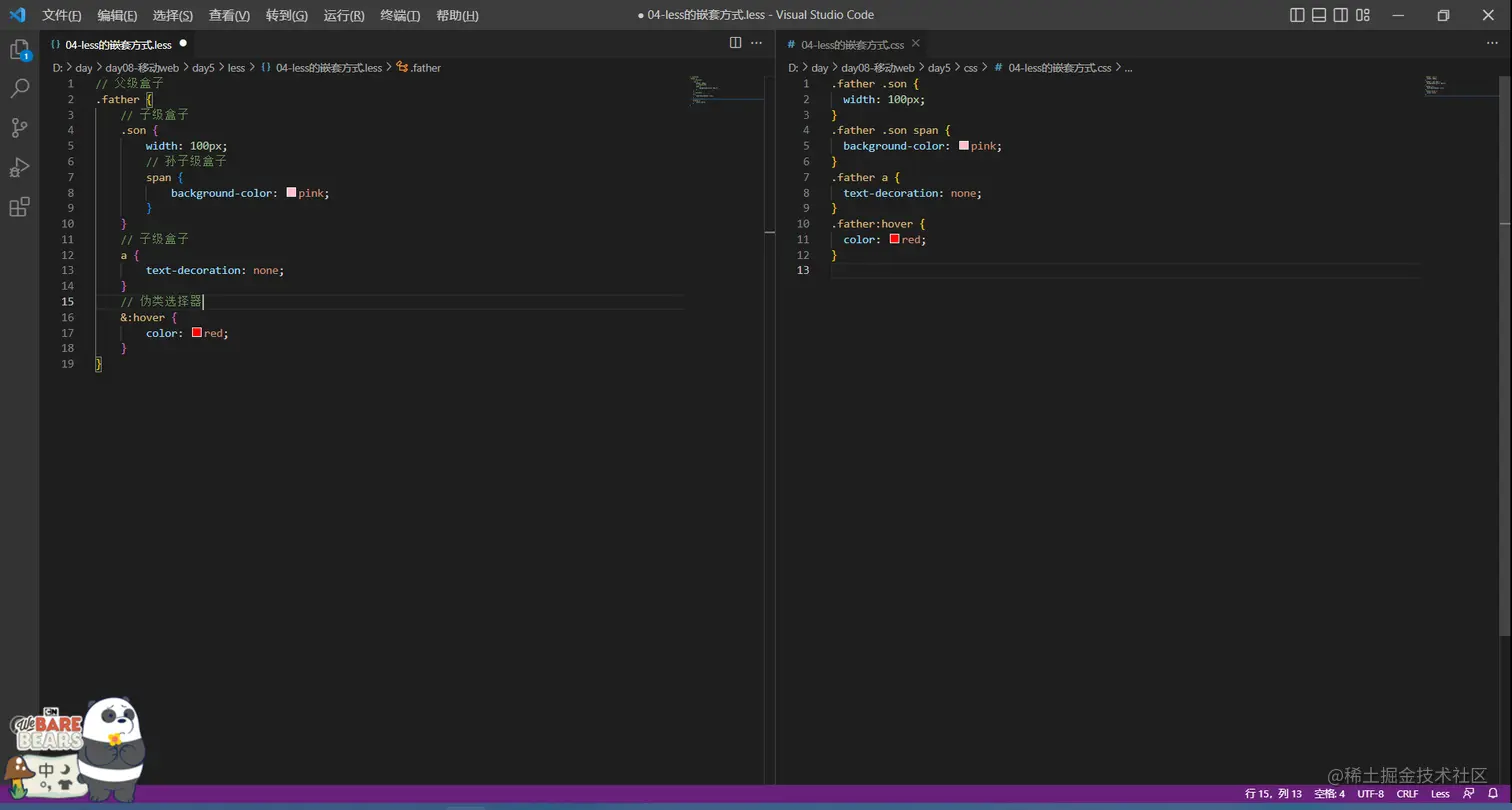The width and height of the screenshot is (1512, 810).
Task: Click .father .son span { in css editor
Action: [x=891, y=130]
